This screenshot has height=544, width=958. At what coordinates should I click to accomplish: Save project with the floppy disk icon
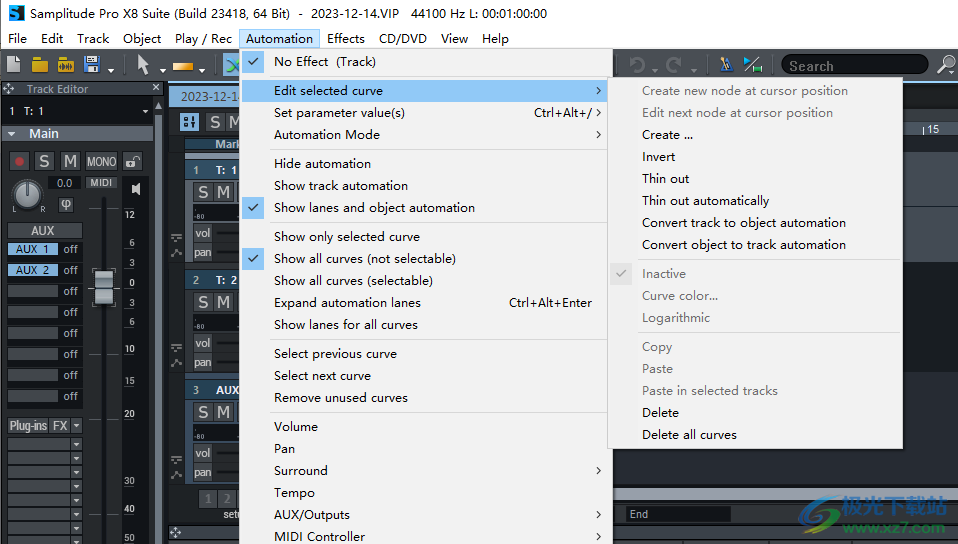pos(92,64)
